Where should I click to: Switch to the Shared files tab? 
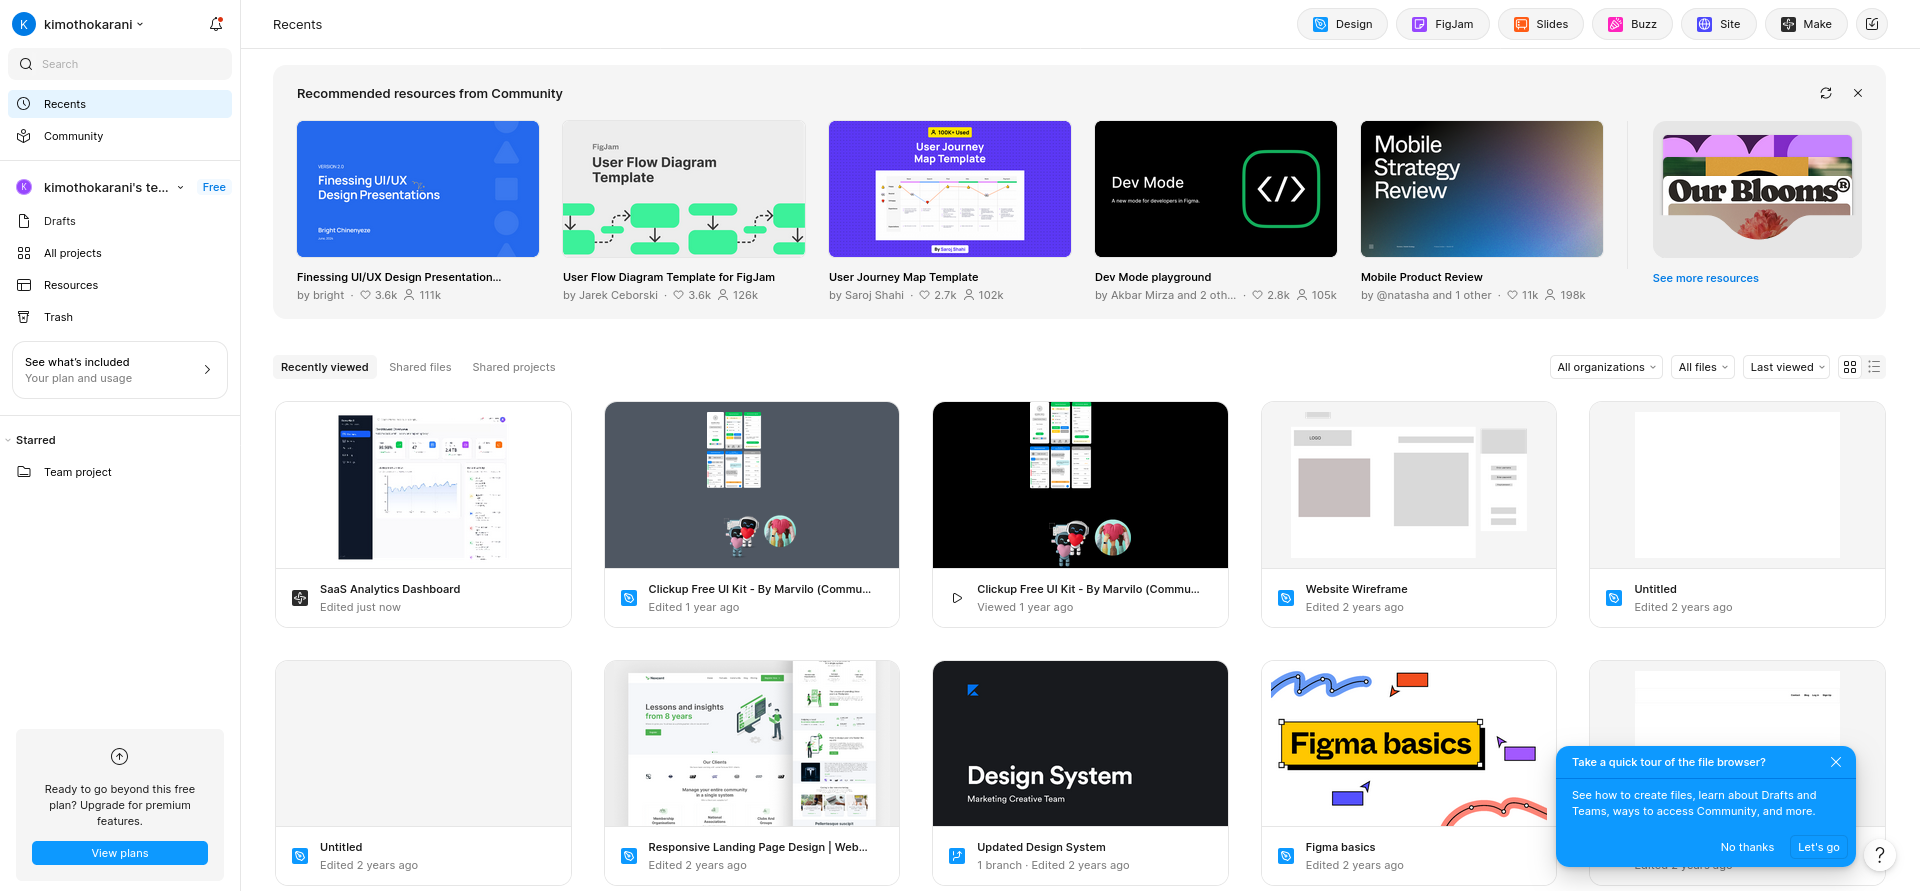(420, 367)
